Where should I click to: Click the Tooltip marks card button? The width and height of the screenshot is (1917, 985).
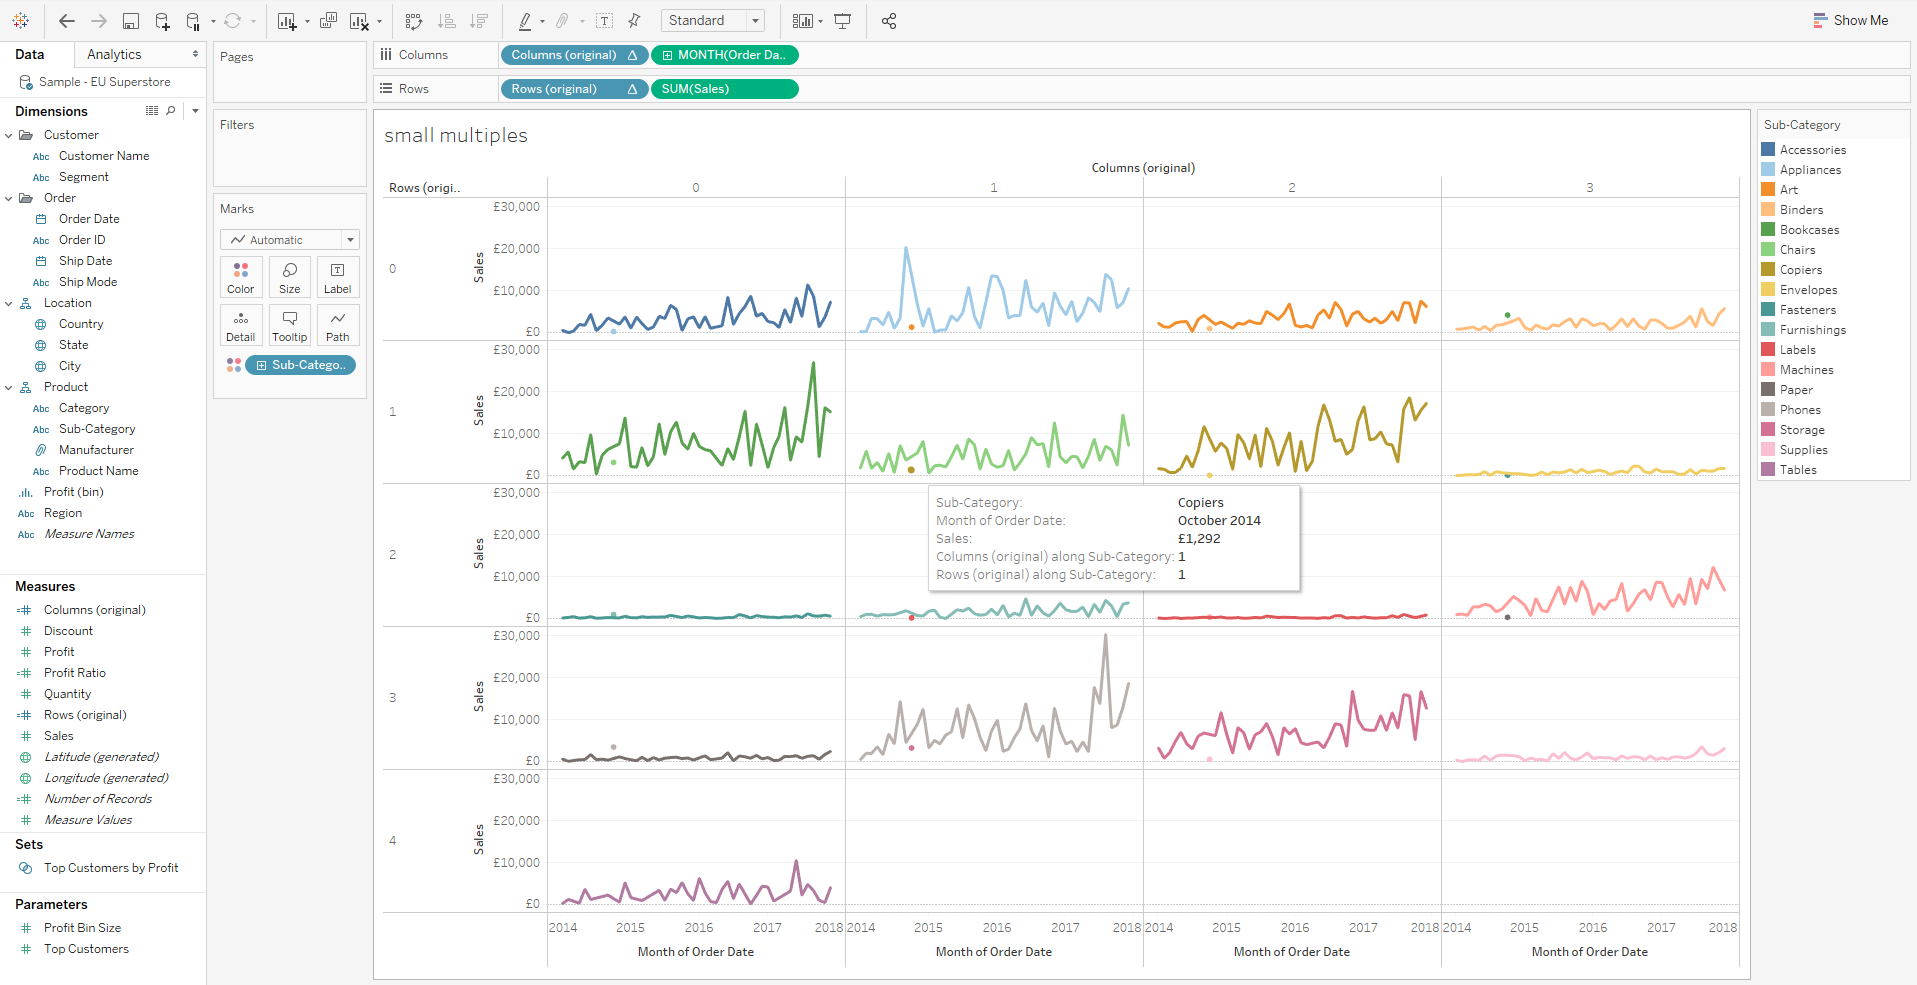289,325
